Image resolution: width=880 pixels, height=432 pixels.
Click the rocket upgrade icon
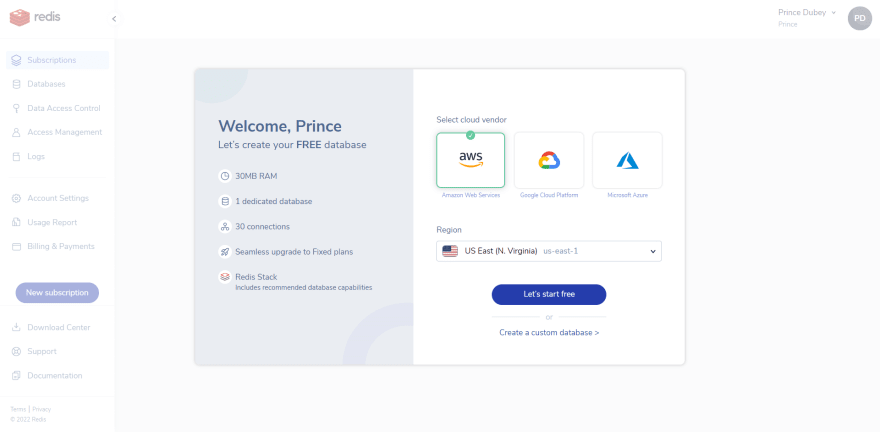pyautogui.click(x=224, y=252)
